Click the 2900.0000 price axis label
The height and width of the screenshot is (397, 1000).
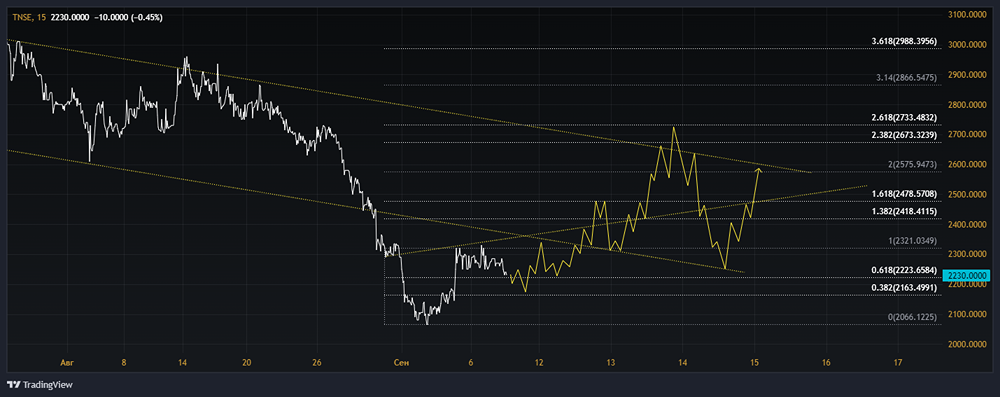coord(966,75)
